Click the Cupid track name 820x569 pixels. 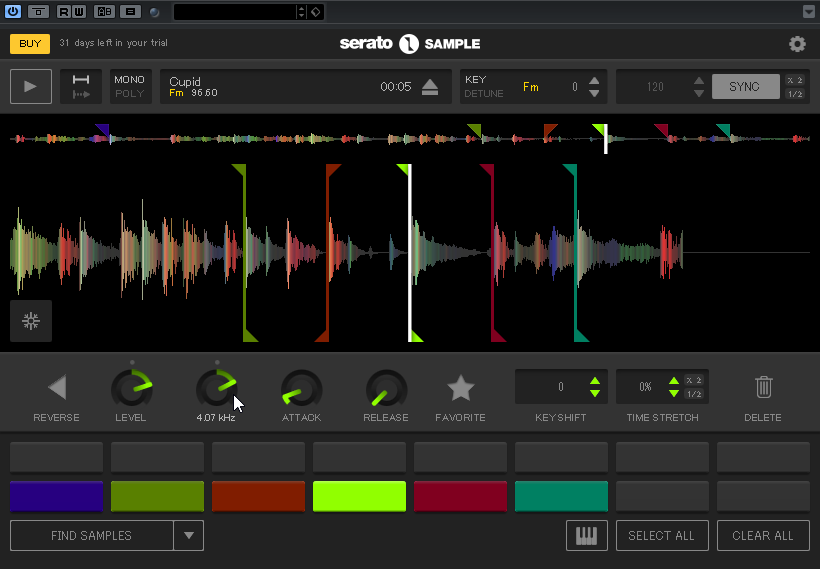coord(185,81)
